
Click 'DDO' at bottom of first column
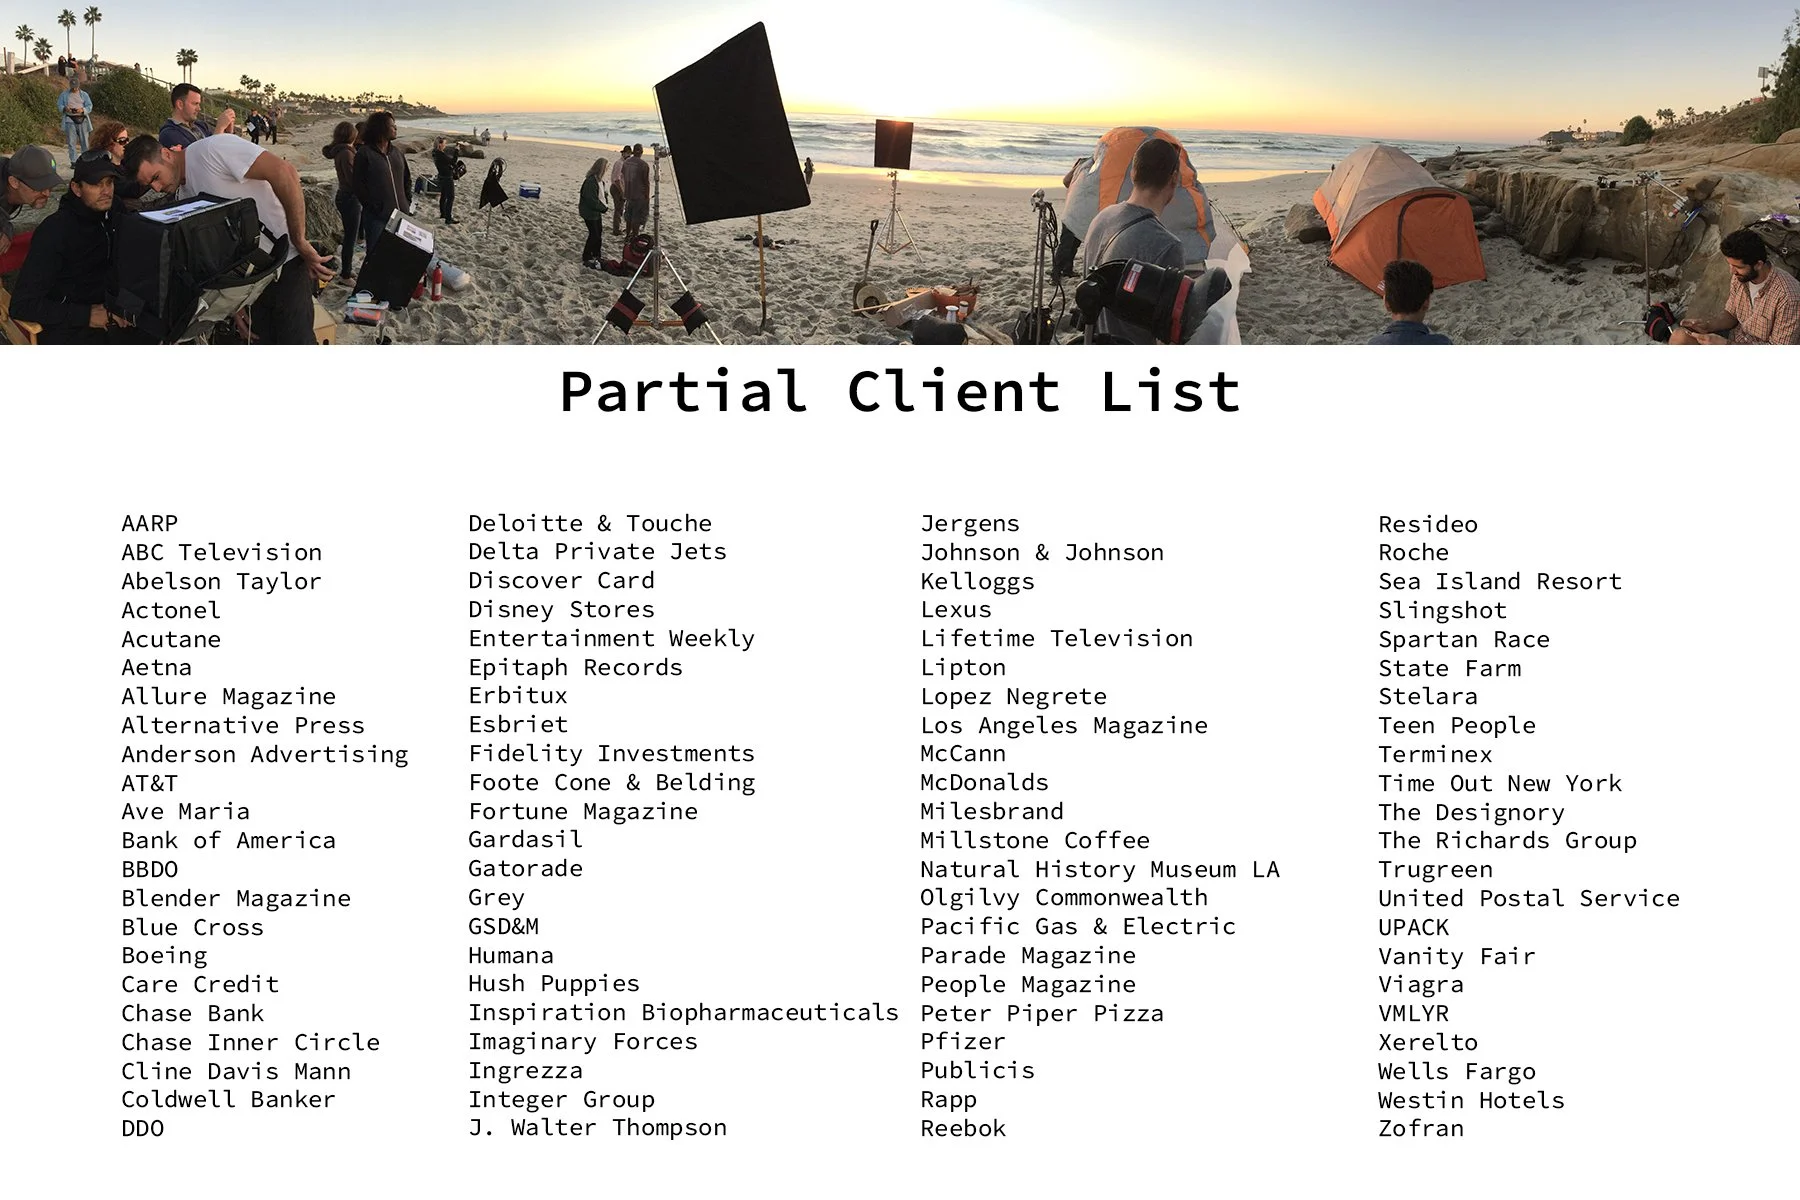pos(143,1128)
